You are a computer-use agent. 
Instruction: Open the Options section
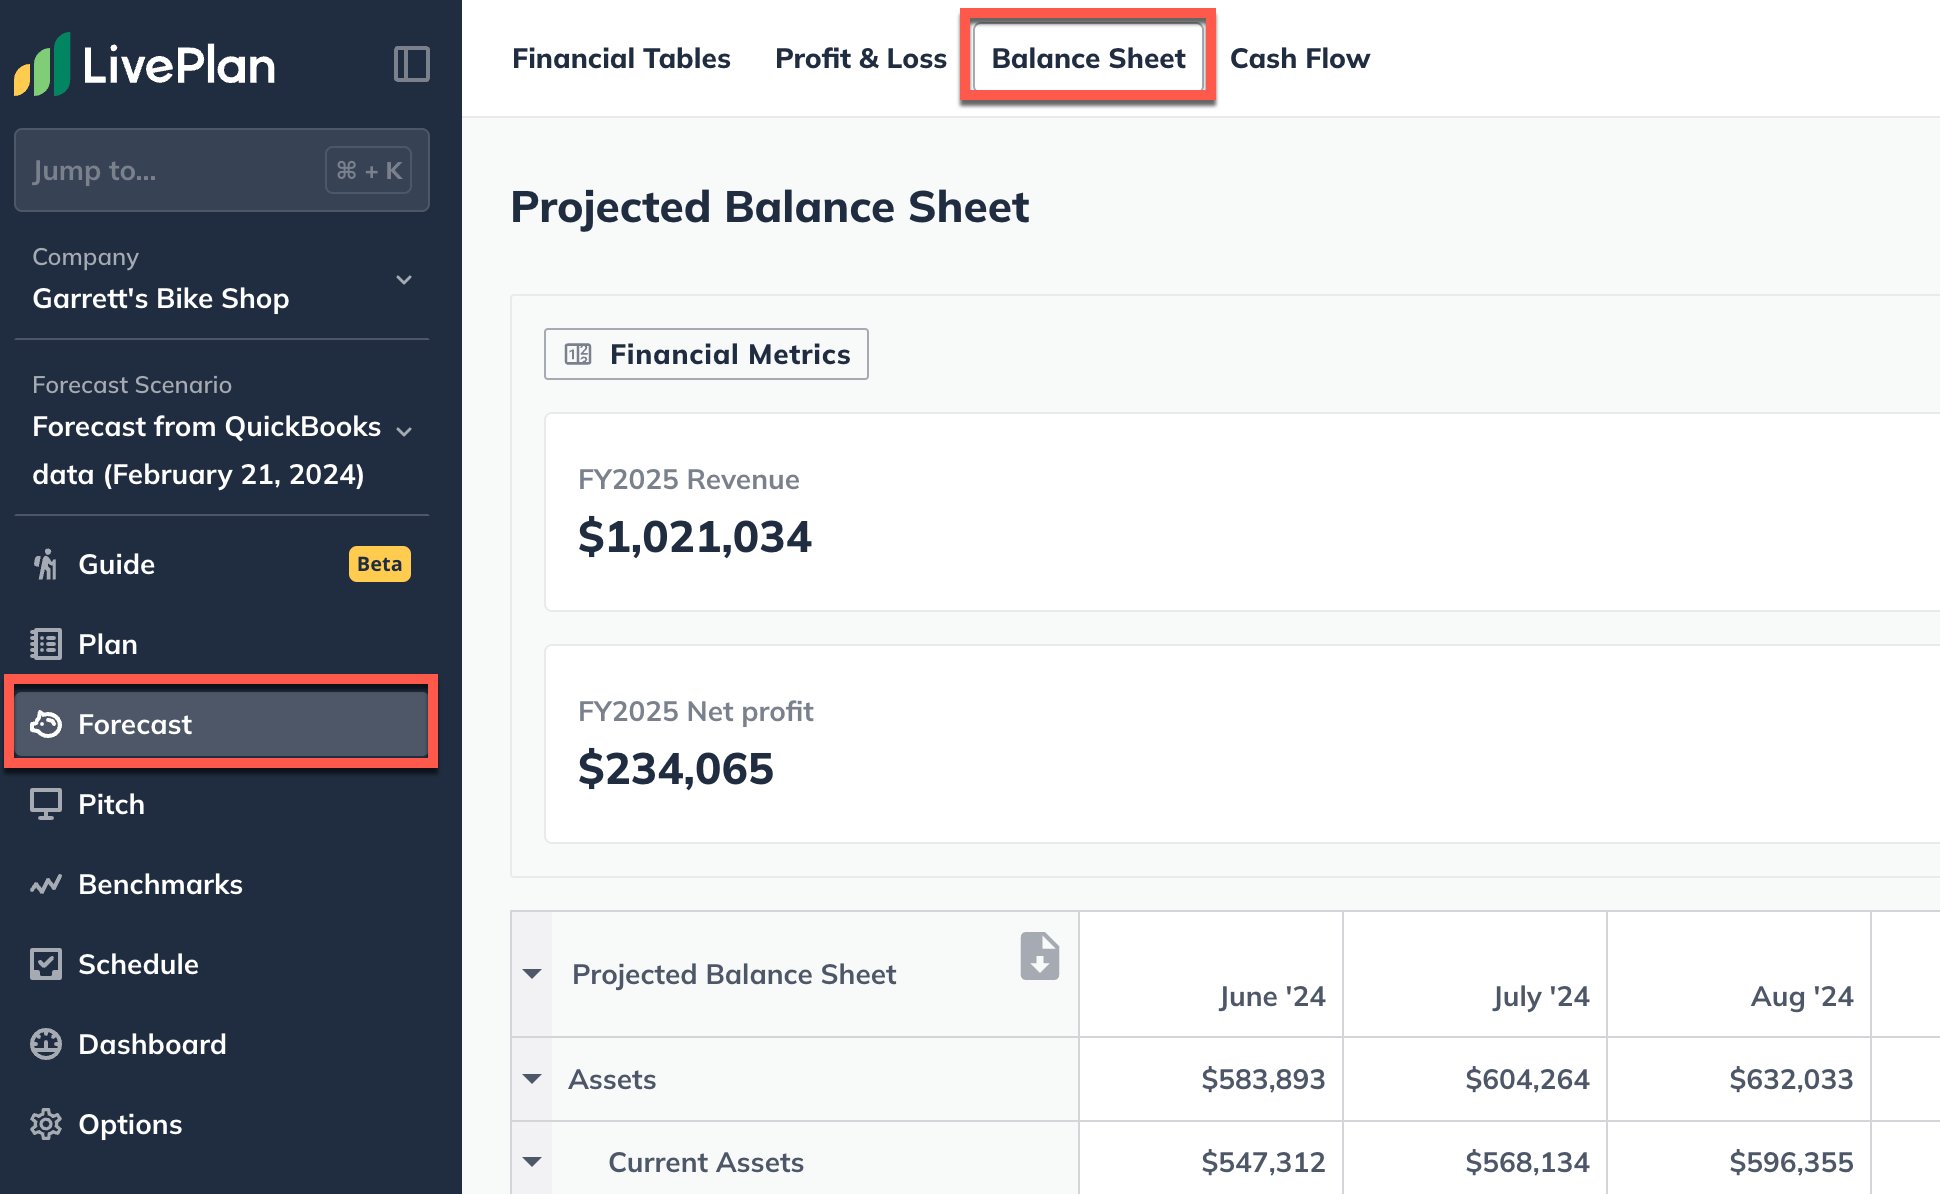pyautogui.click(x=222, y=1124)
